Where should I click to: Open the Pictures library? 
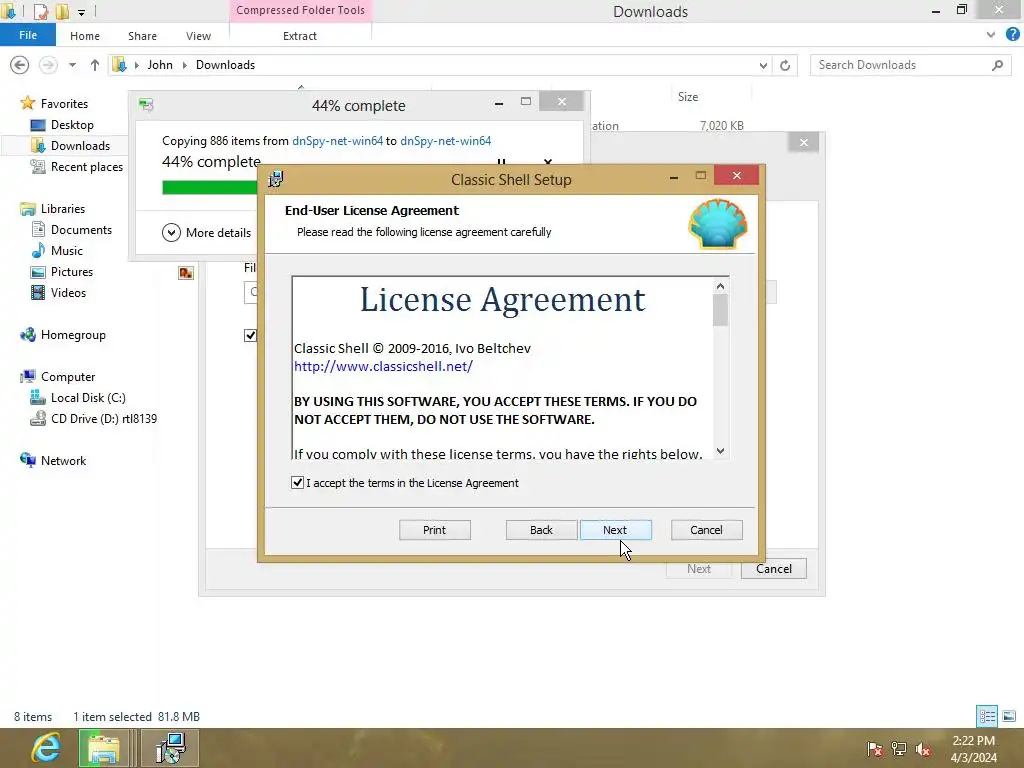tap(72, 271)
